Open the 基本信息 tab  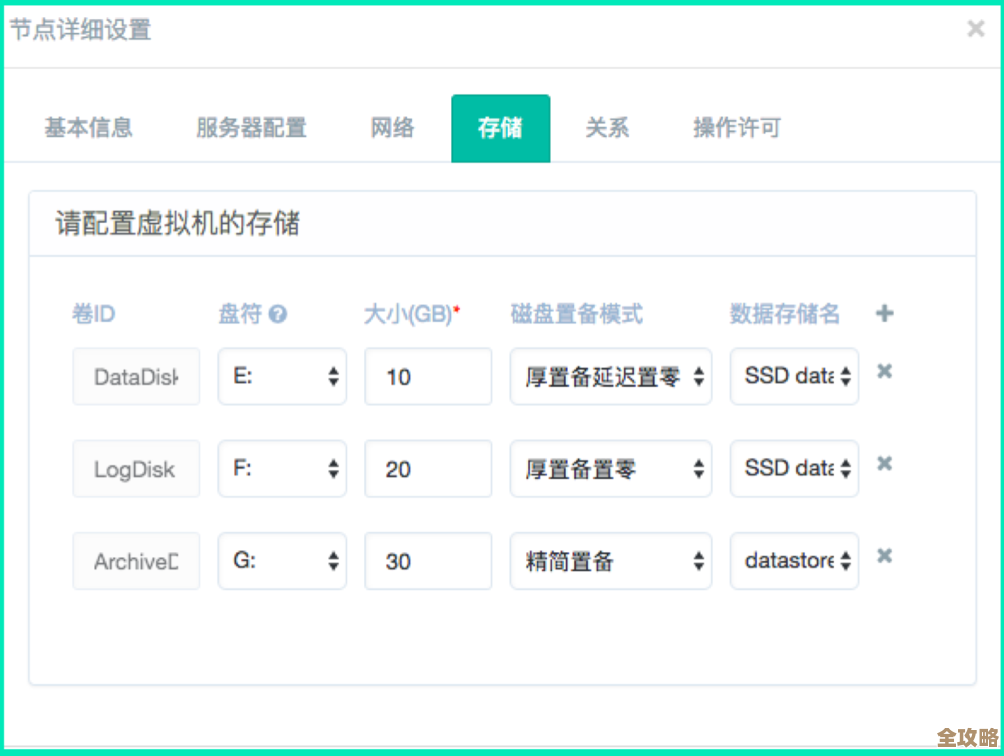88,128
